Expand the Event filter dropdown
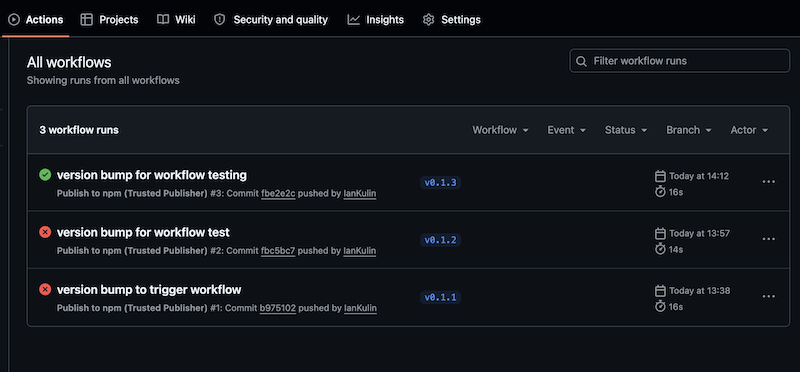Image resolution: width=800 pixels, height=372 pixels. tap(566, 130)
